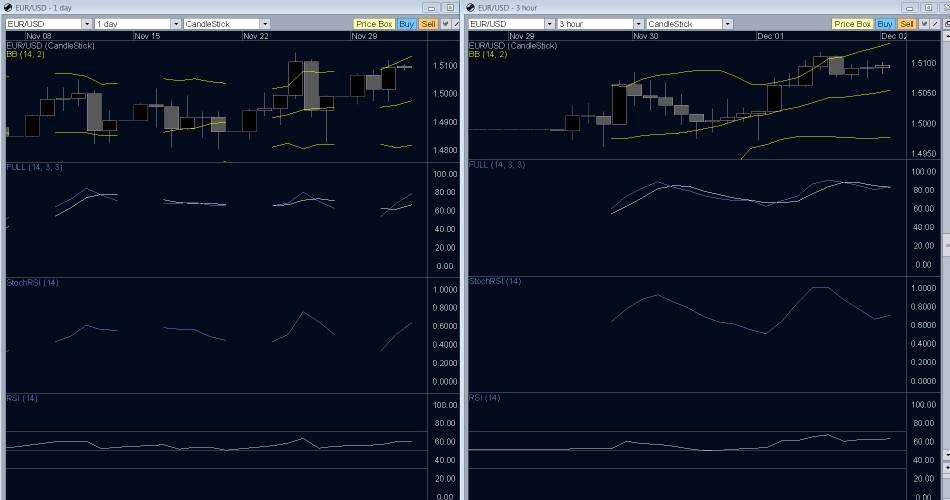
Task: Click 1.4800 price level on 1 day price axis
Action: [x=445, y=150]
